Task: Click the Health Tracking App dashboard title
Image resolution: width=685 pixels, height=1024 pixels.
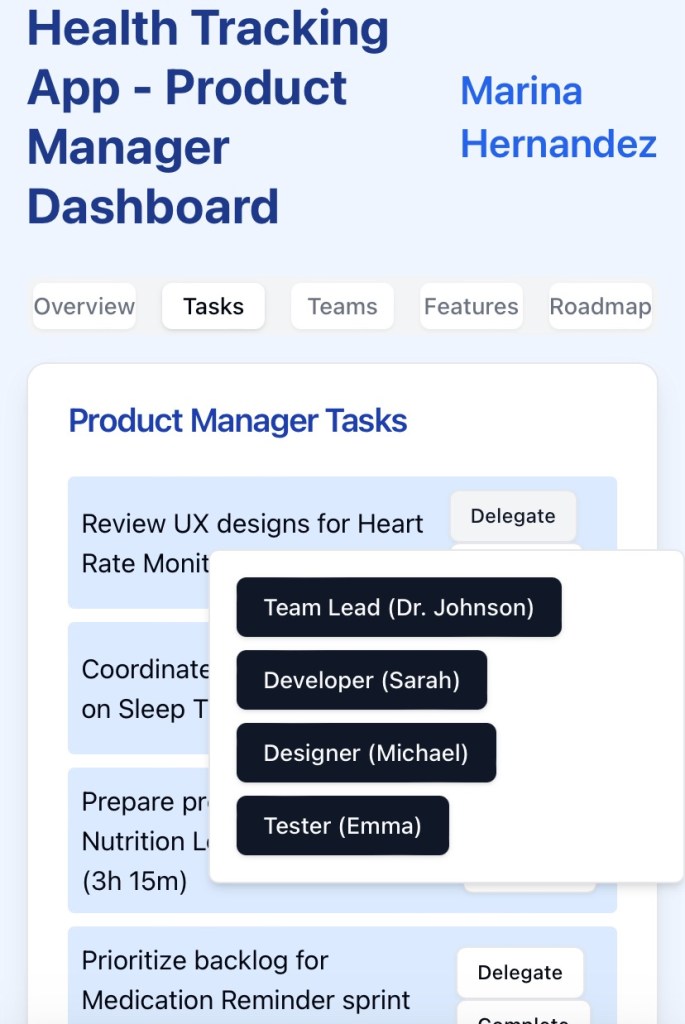Action: tap(208, 118)
